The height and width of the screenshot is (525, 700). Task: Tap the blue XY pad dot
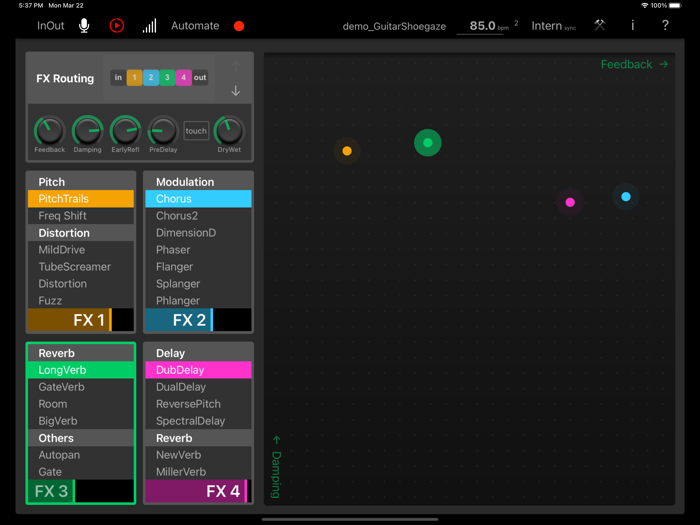[626, 196]
